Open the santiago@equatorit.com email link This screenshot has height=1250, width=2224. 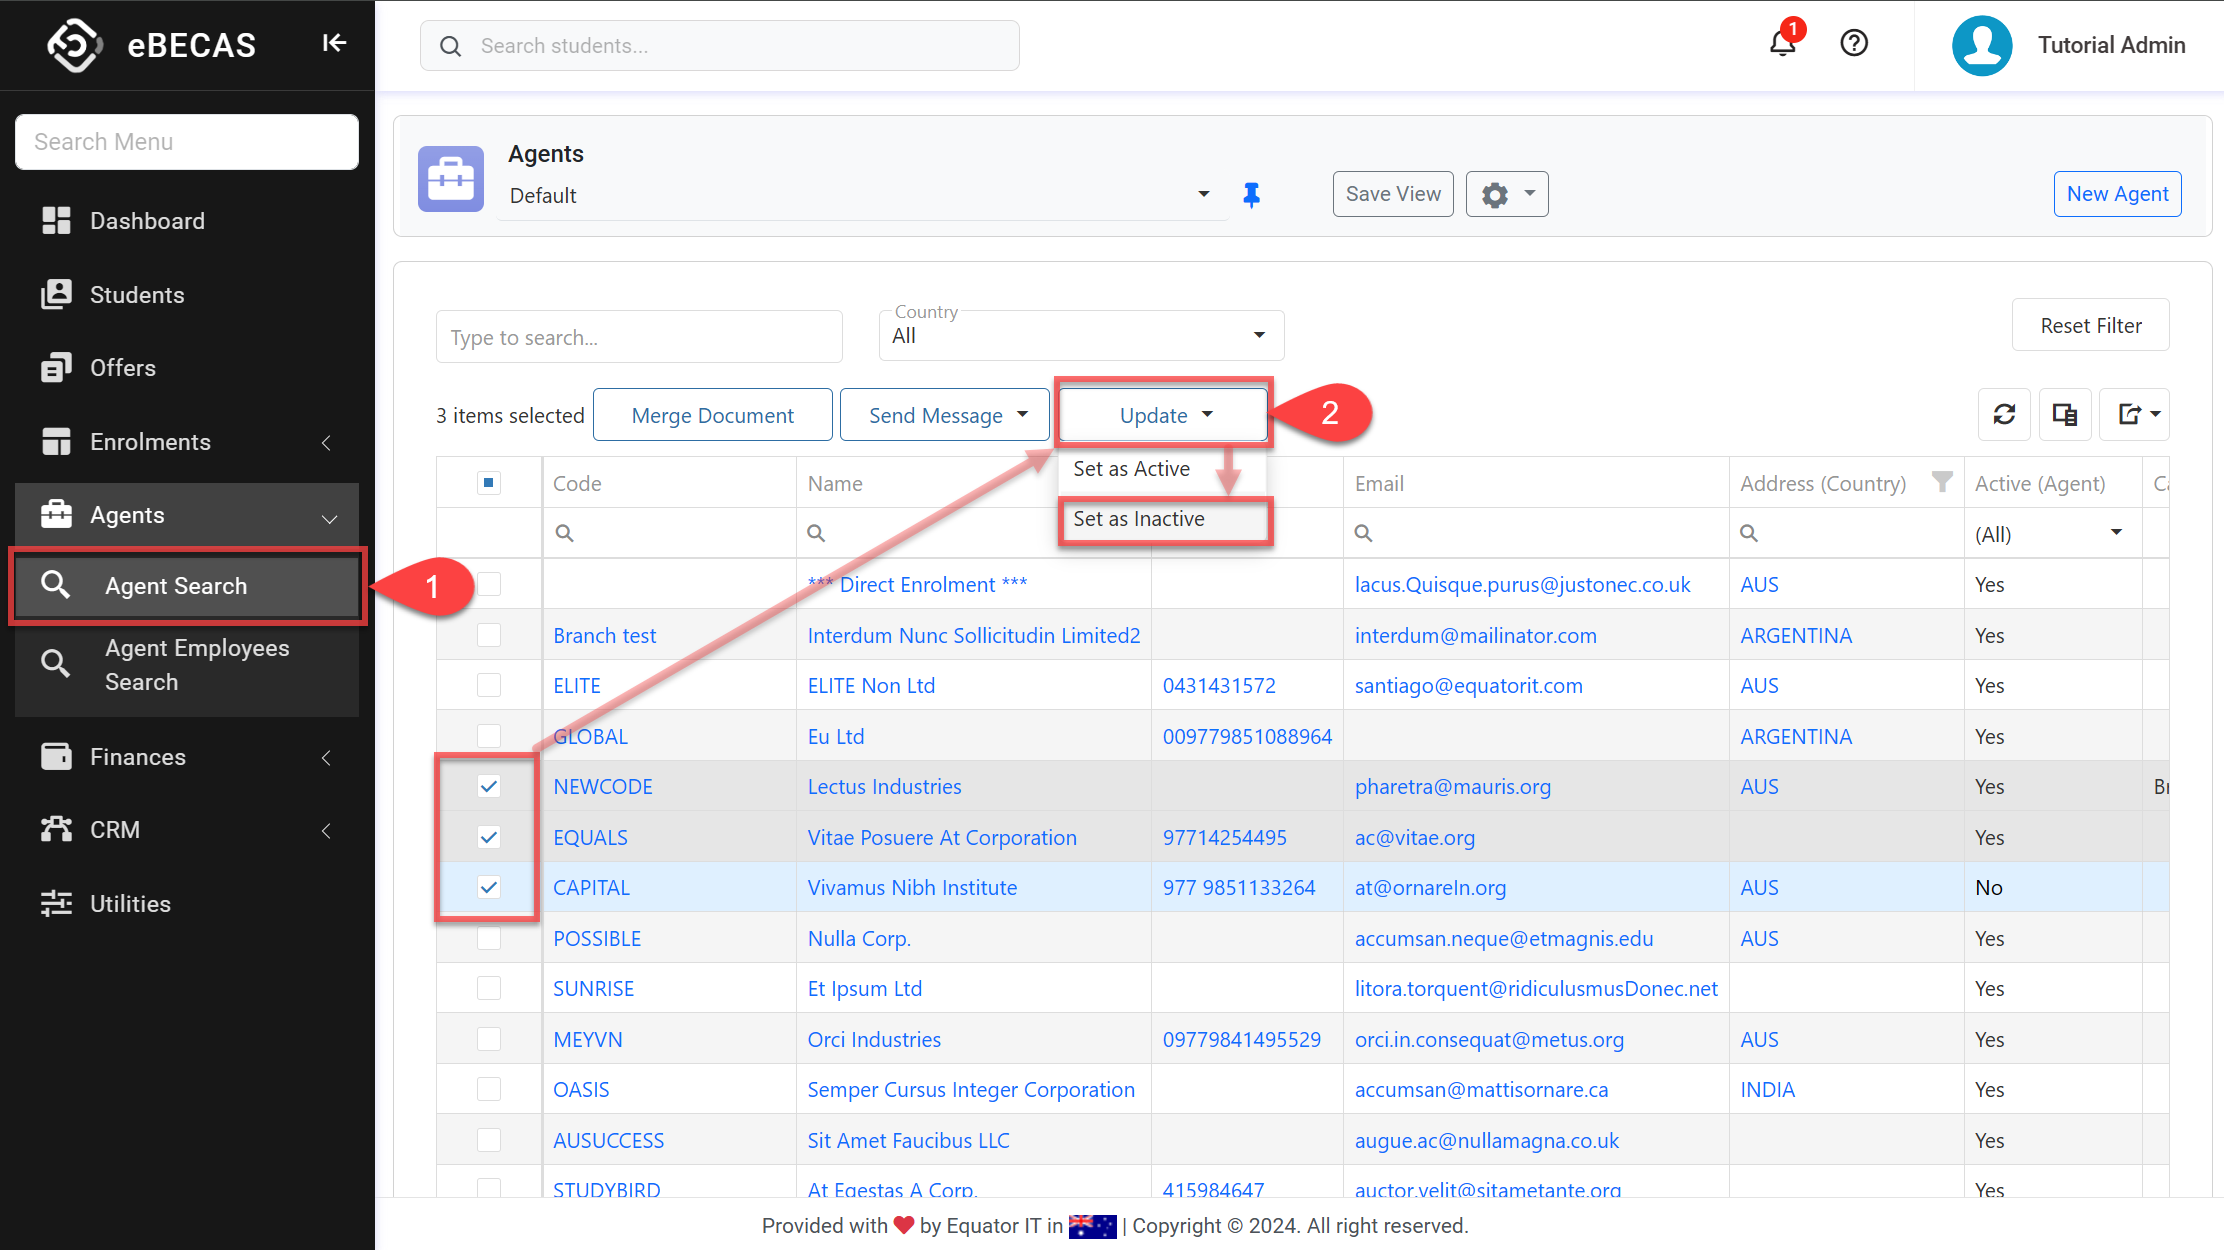[1469, 686]
